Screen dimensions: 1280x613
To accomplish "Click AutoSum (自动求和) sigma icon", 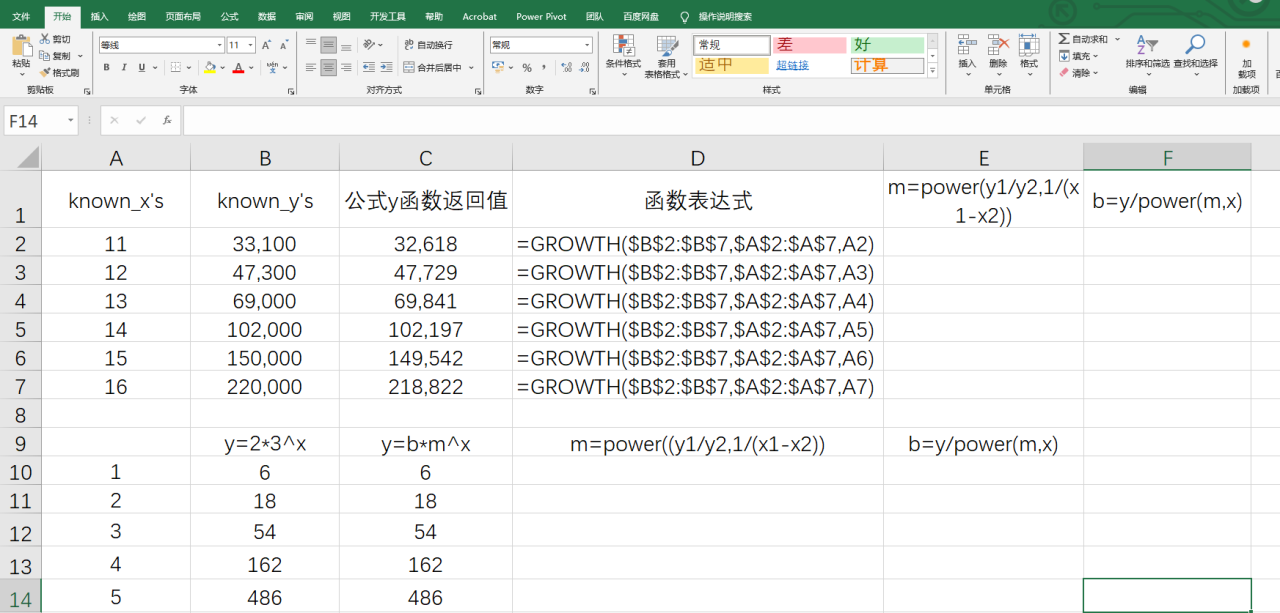I will pyautogui.click(x=1064, y=39).
